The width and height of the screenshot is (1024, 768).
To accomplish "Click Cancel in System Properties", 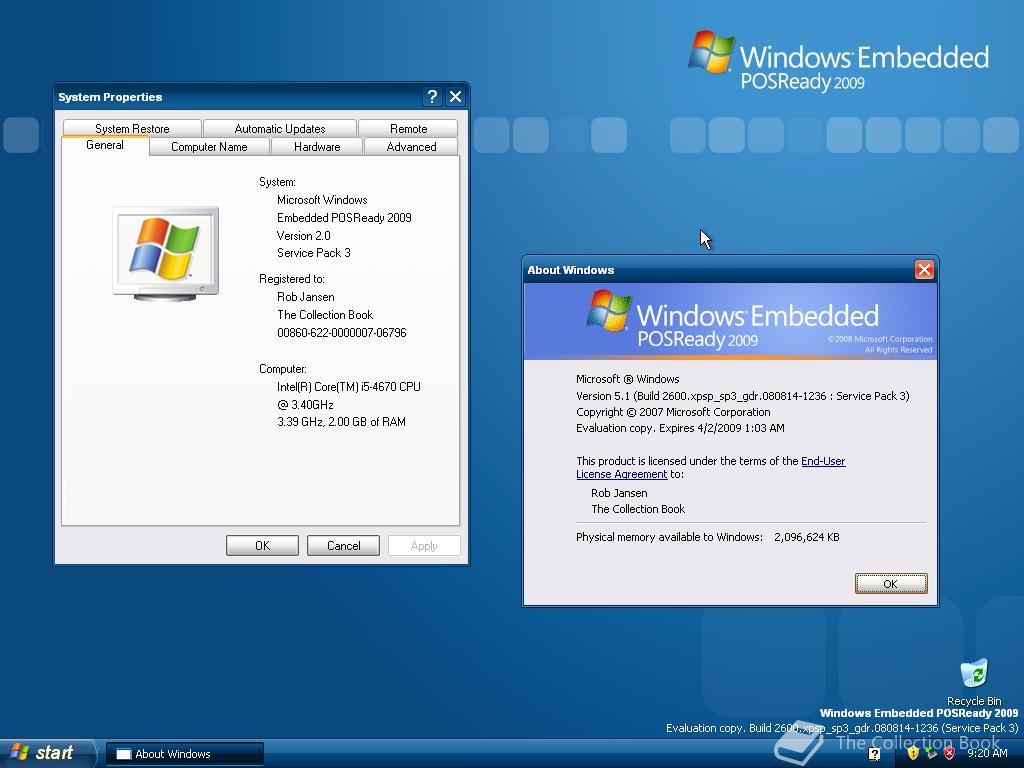I will click(x=344, y=545).
